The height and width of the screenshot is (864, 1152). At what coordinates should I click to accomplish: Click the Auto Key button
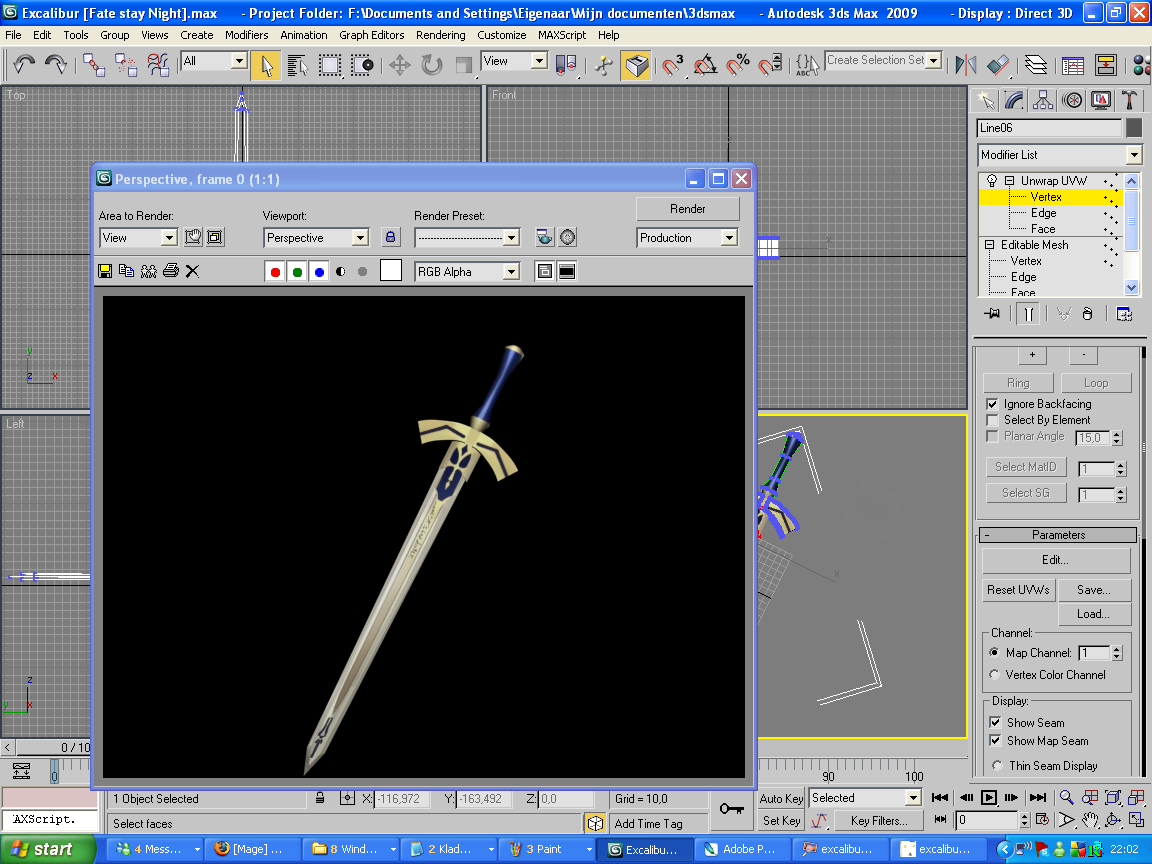pyautogui.click(x=782, y=799)
